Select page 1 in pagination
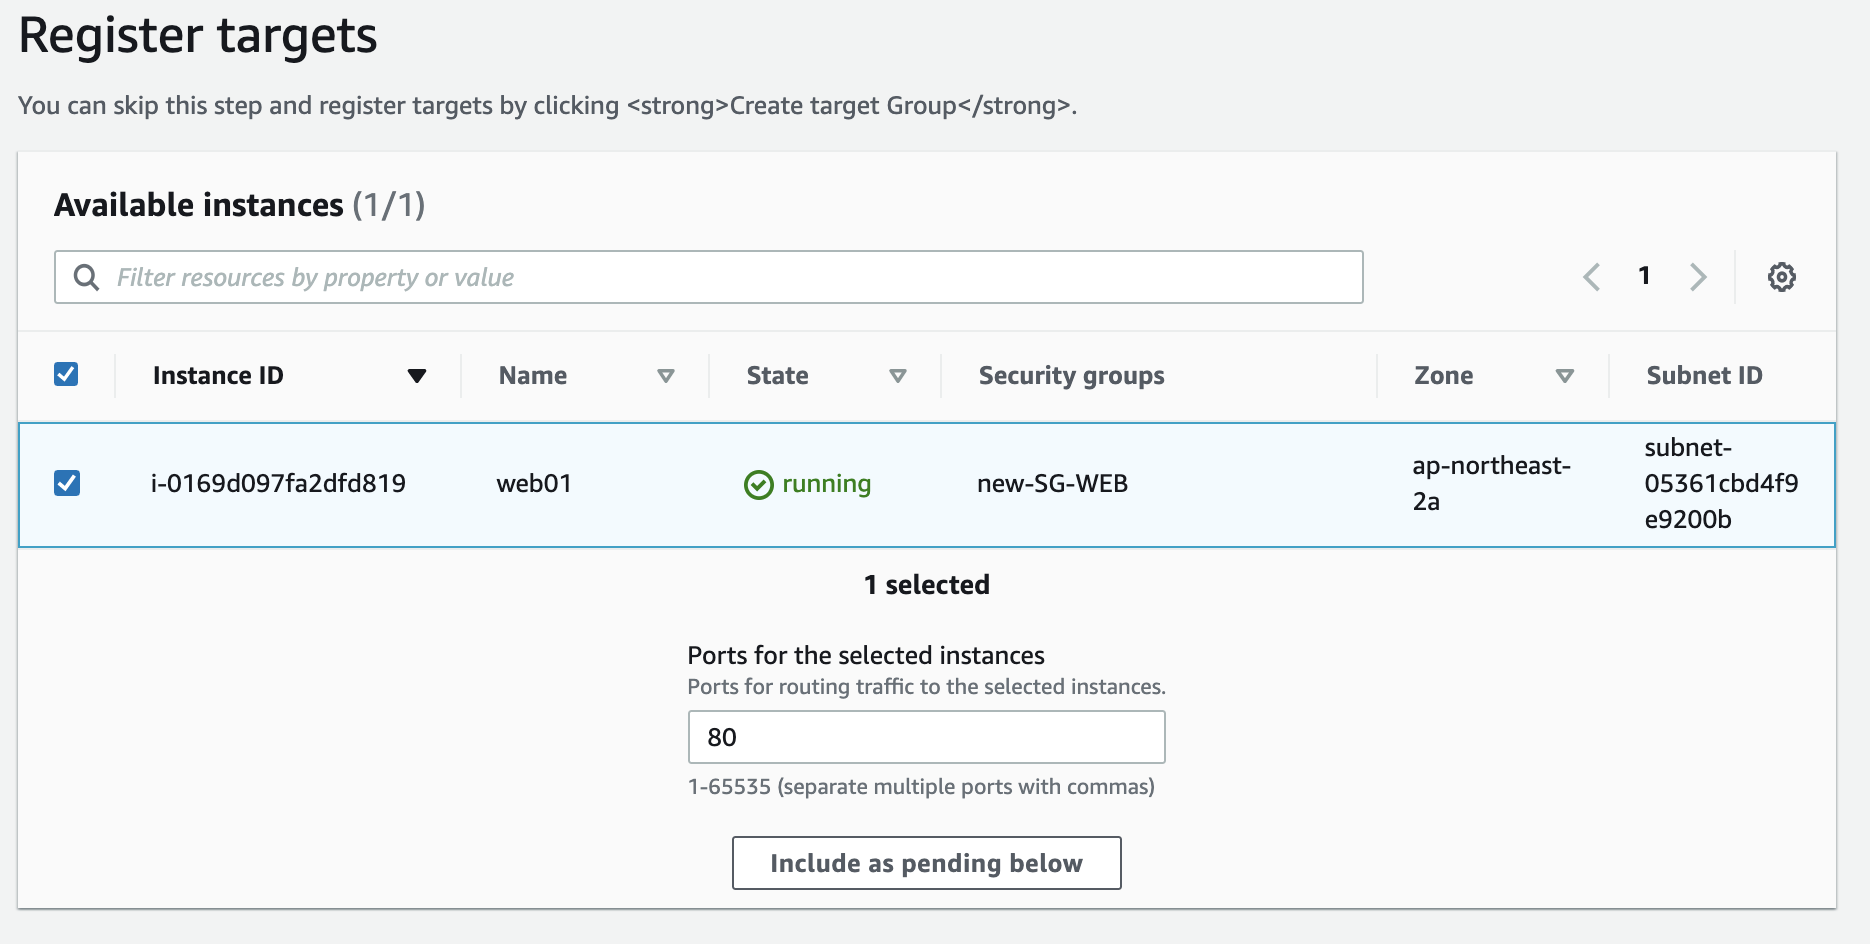Image resolution: width=1870 pixels, height=944 pixels. pos(1644,276)
